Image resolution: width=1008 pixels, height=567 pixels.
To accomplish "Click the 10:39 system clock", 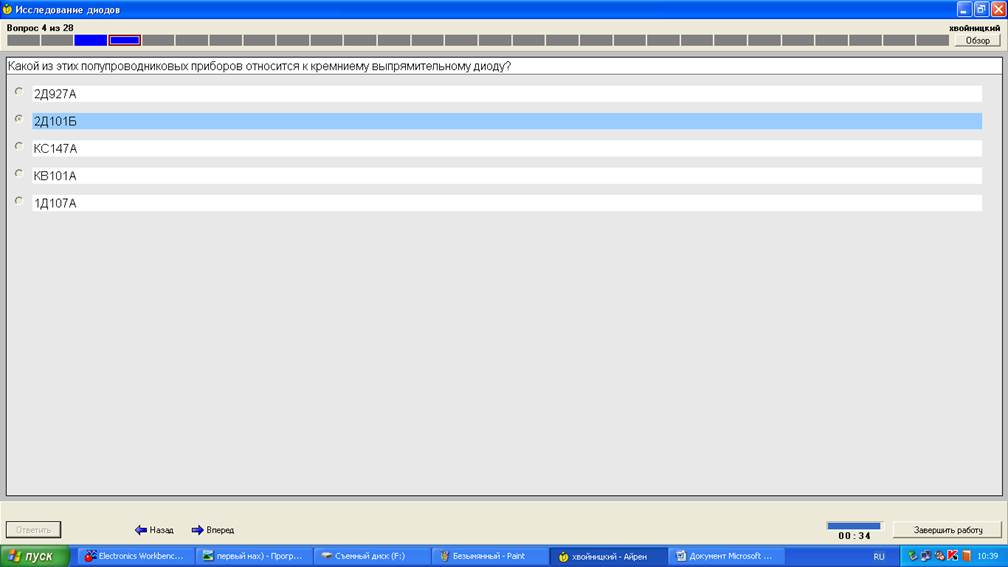I will pyautogui.click(x=987, y=556).
